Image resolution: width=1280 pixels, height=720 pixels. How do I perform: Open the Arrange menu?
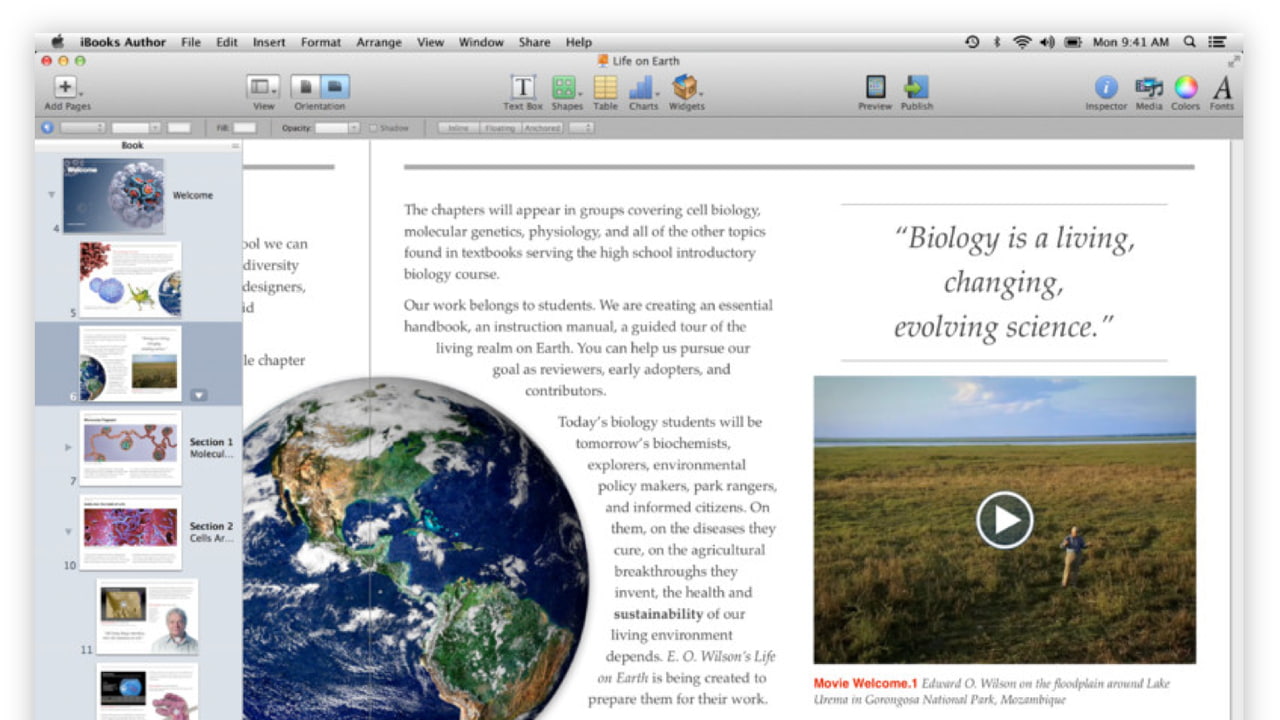tap(379, 42)
